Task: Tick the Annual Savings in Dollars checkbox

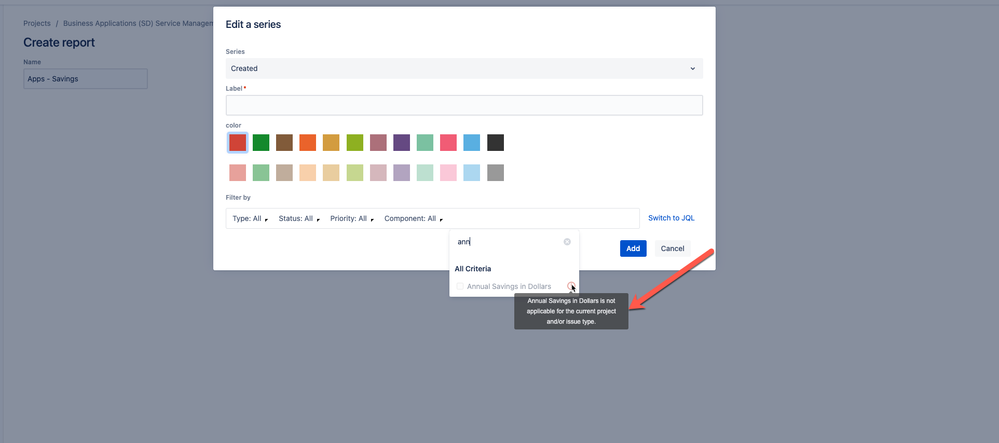Action: [x=460, y=287]
